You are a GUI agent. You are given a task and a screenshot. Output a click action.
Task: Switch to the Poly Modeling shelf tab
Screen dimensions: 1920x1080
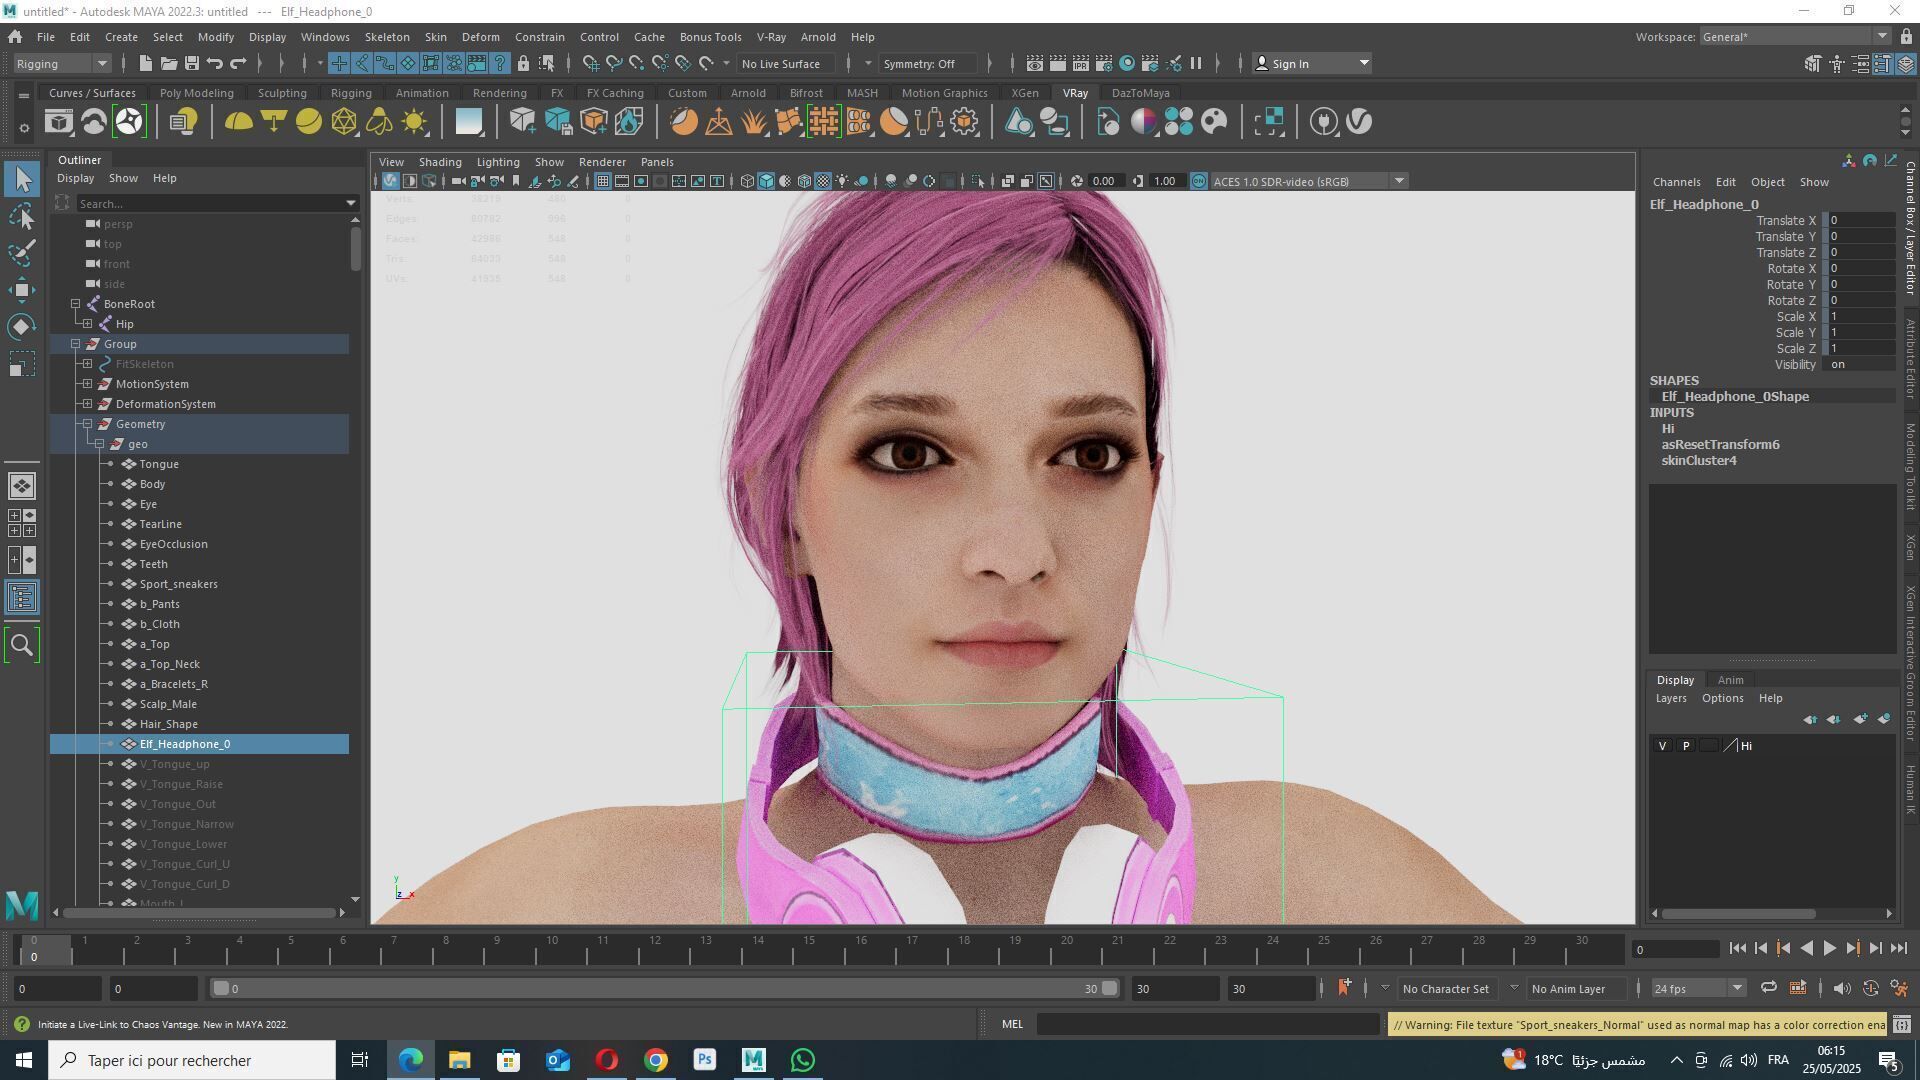pyautogui.click(x=196, y=93)
